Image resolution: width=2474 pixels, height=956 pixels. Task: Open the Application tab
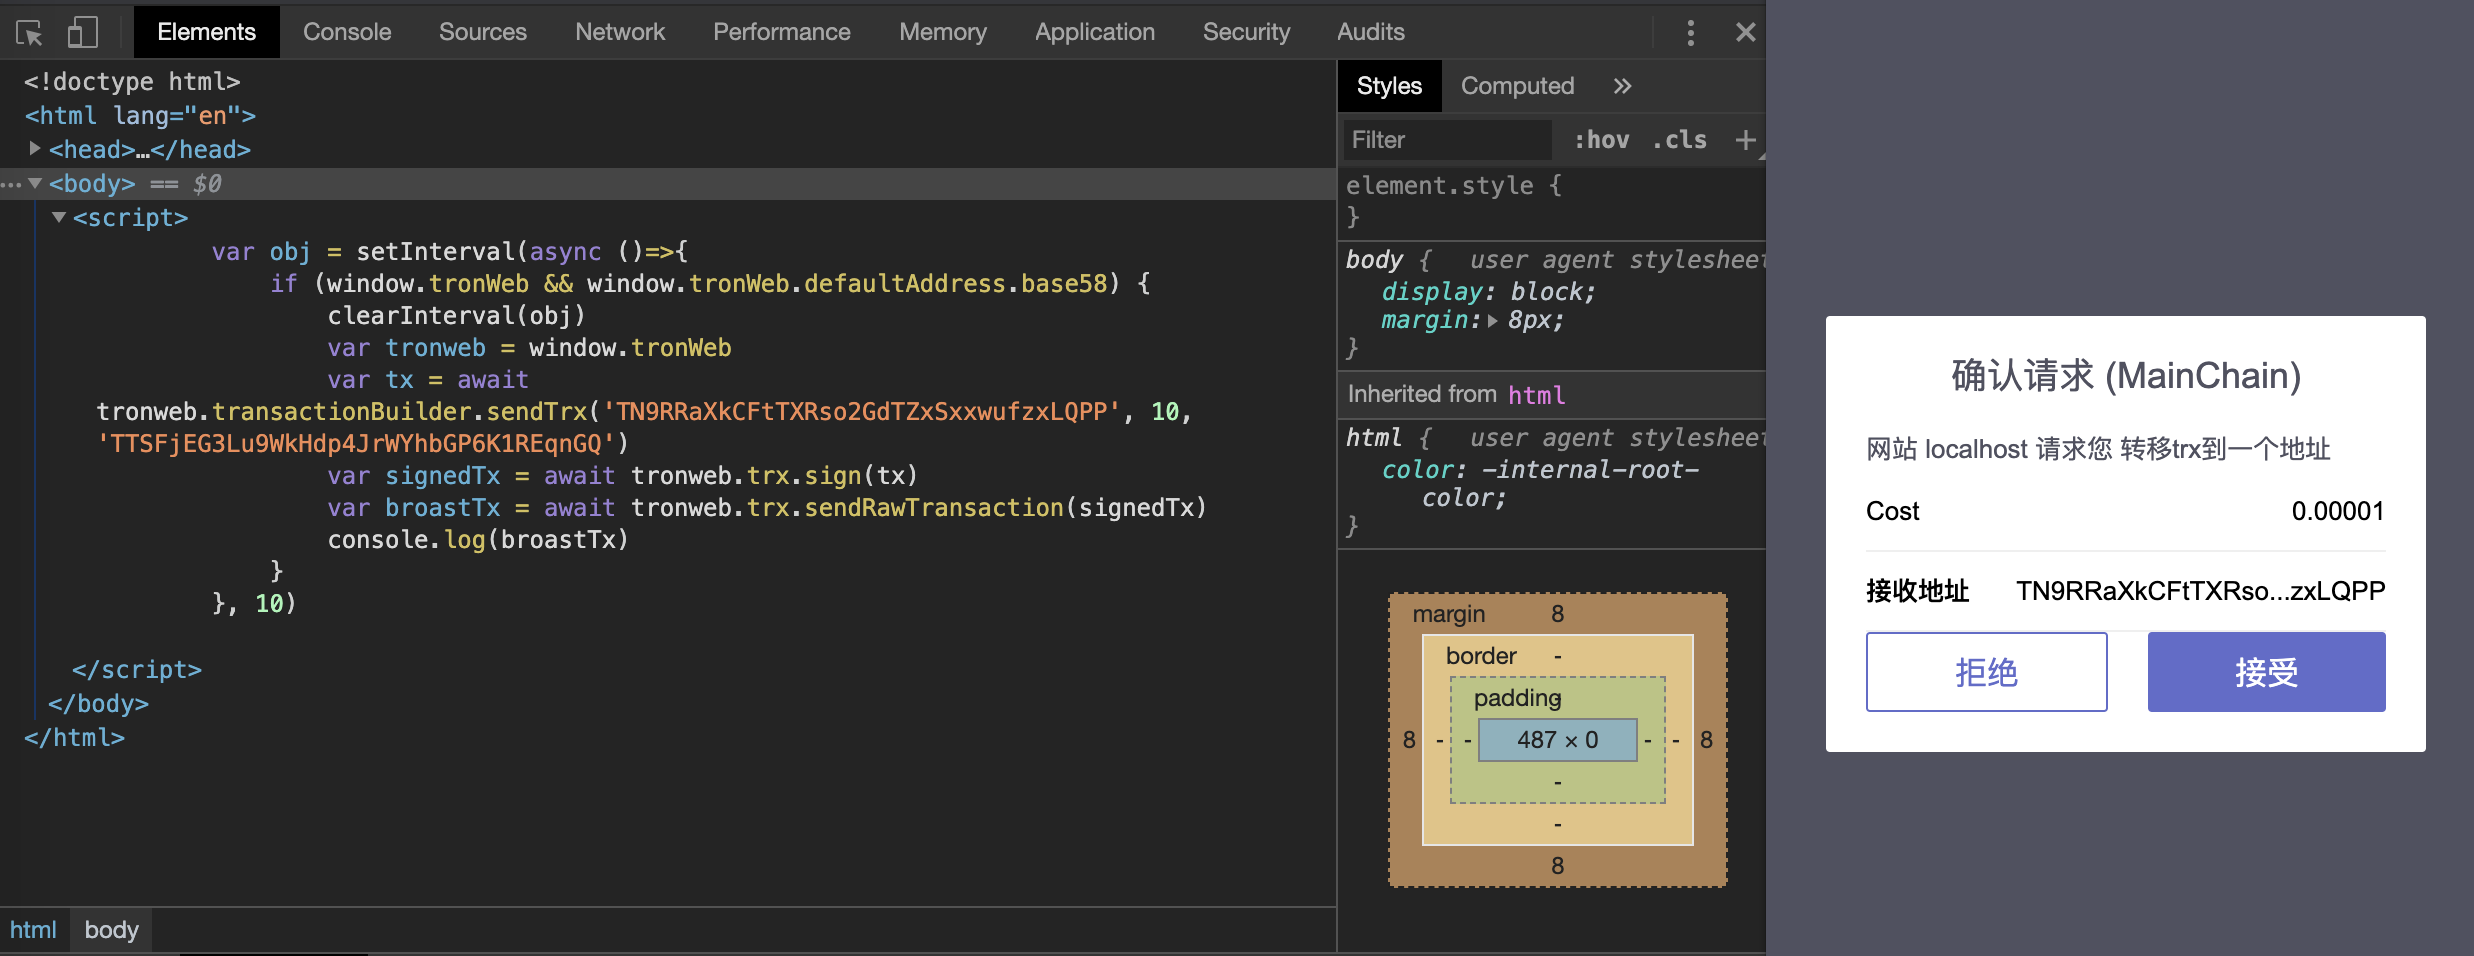point(1095,32)
